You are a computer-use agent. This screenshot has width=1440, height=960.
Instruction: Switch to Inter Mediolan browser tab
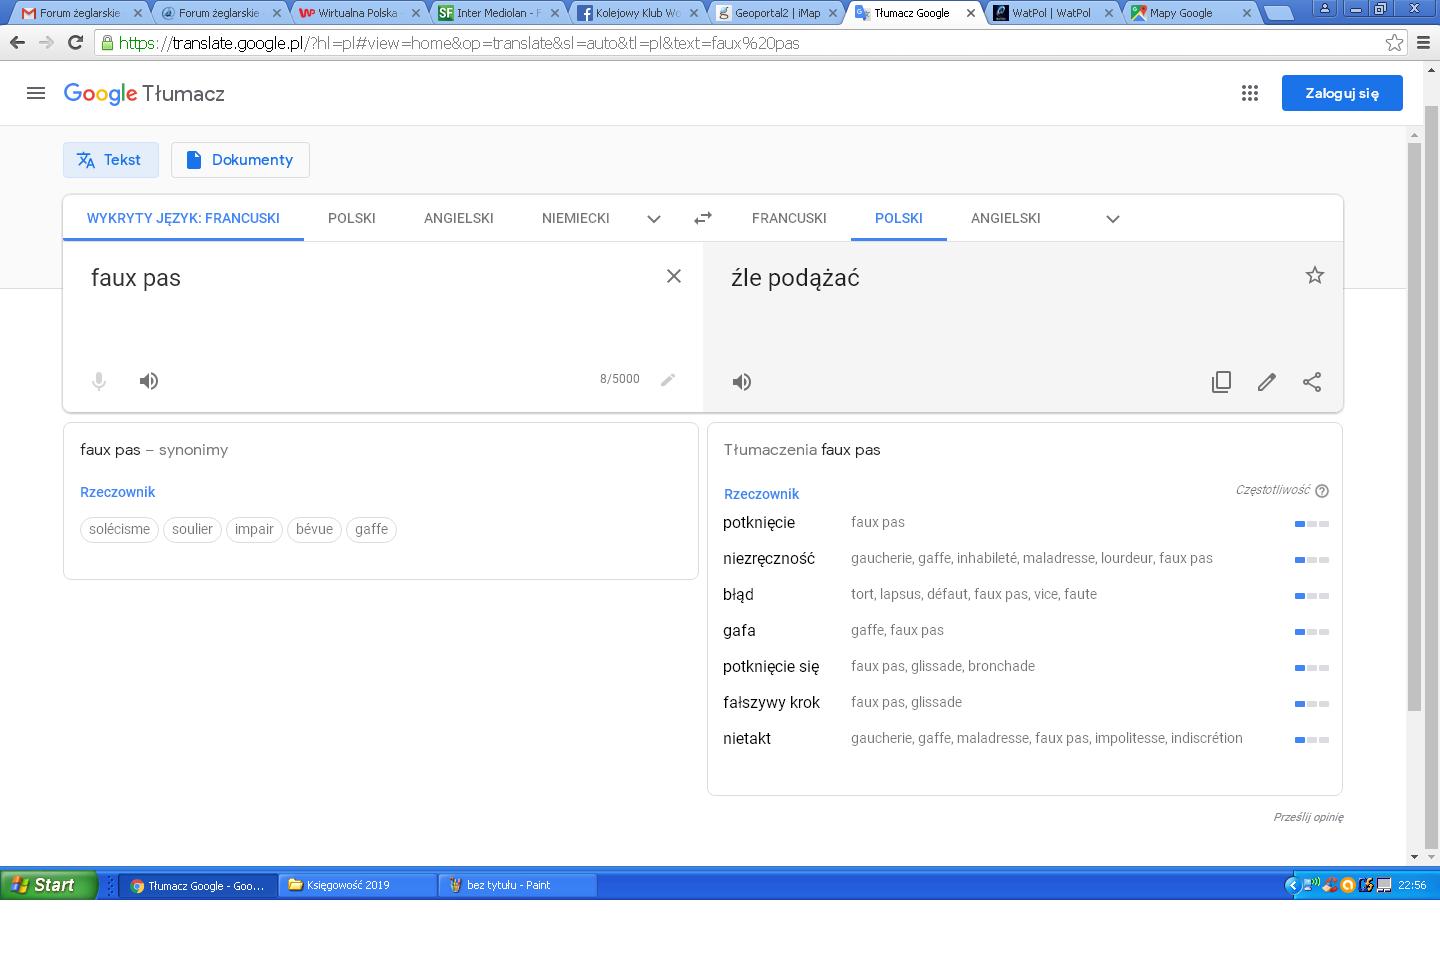(497, 13)
